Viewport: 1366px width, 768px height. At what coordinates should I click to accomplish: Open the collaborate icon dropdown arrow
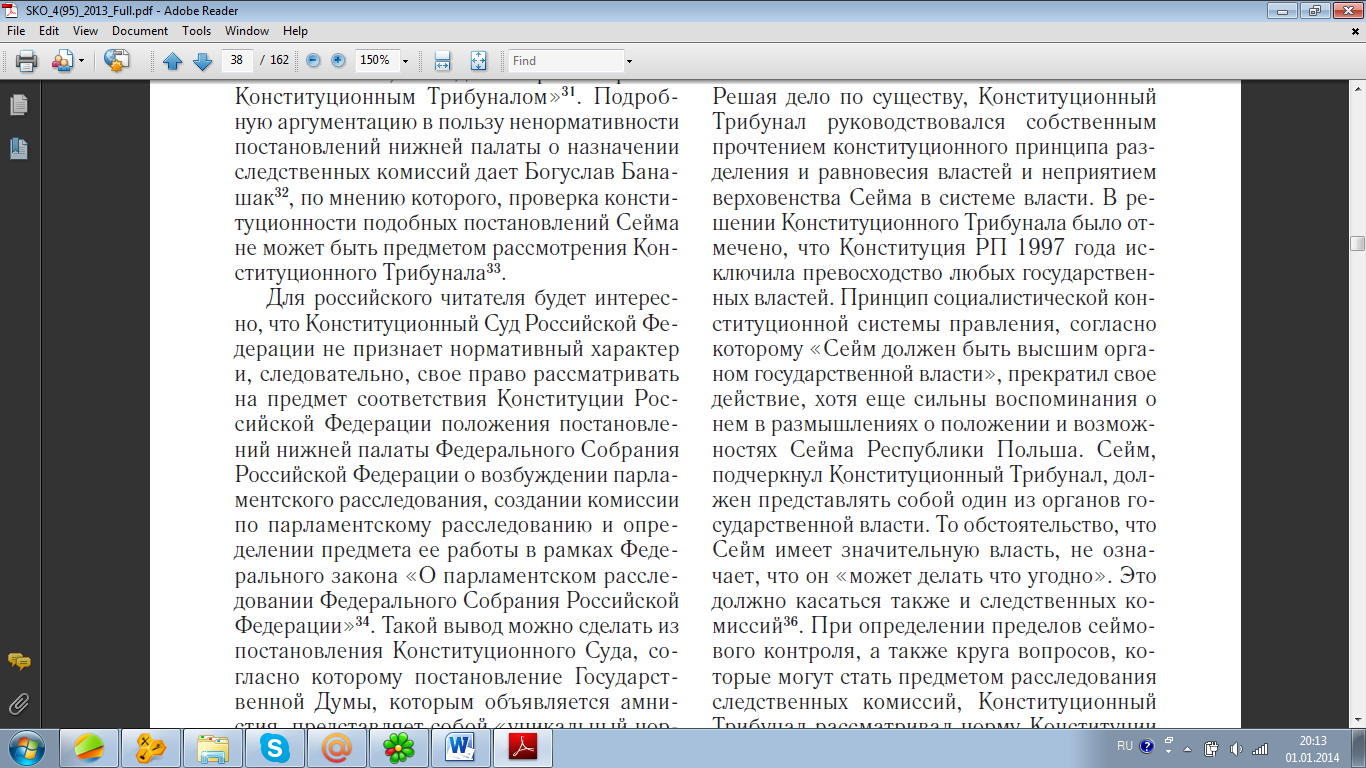coord(82,61)
